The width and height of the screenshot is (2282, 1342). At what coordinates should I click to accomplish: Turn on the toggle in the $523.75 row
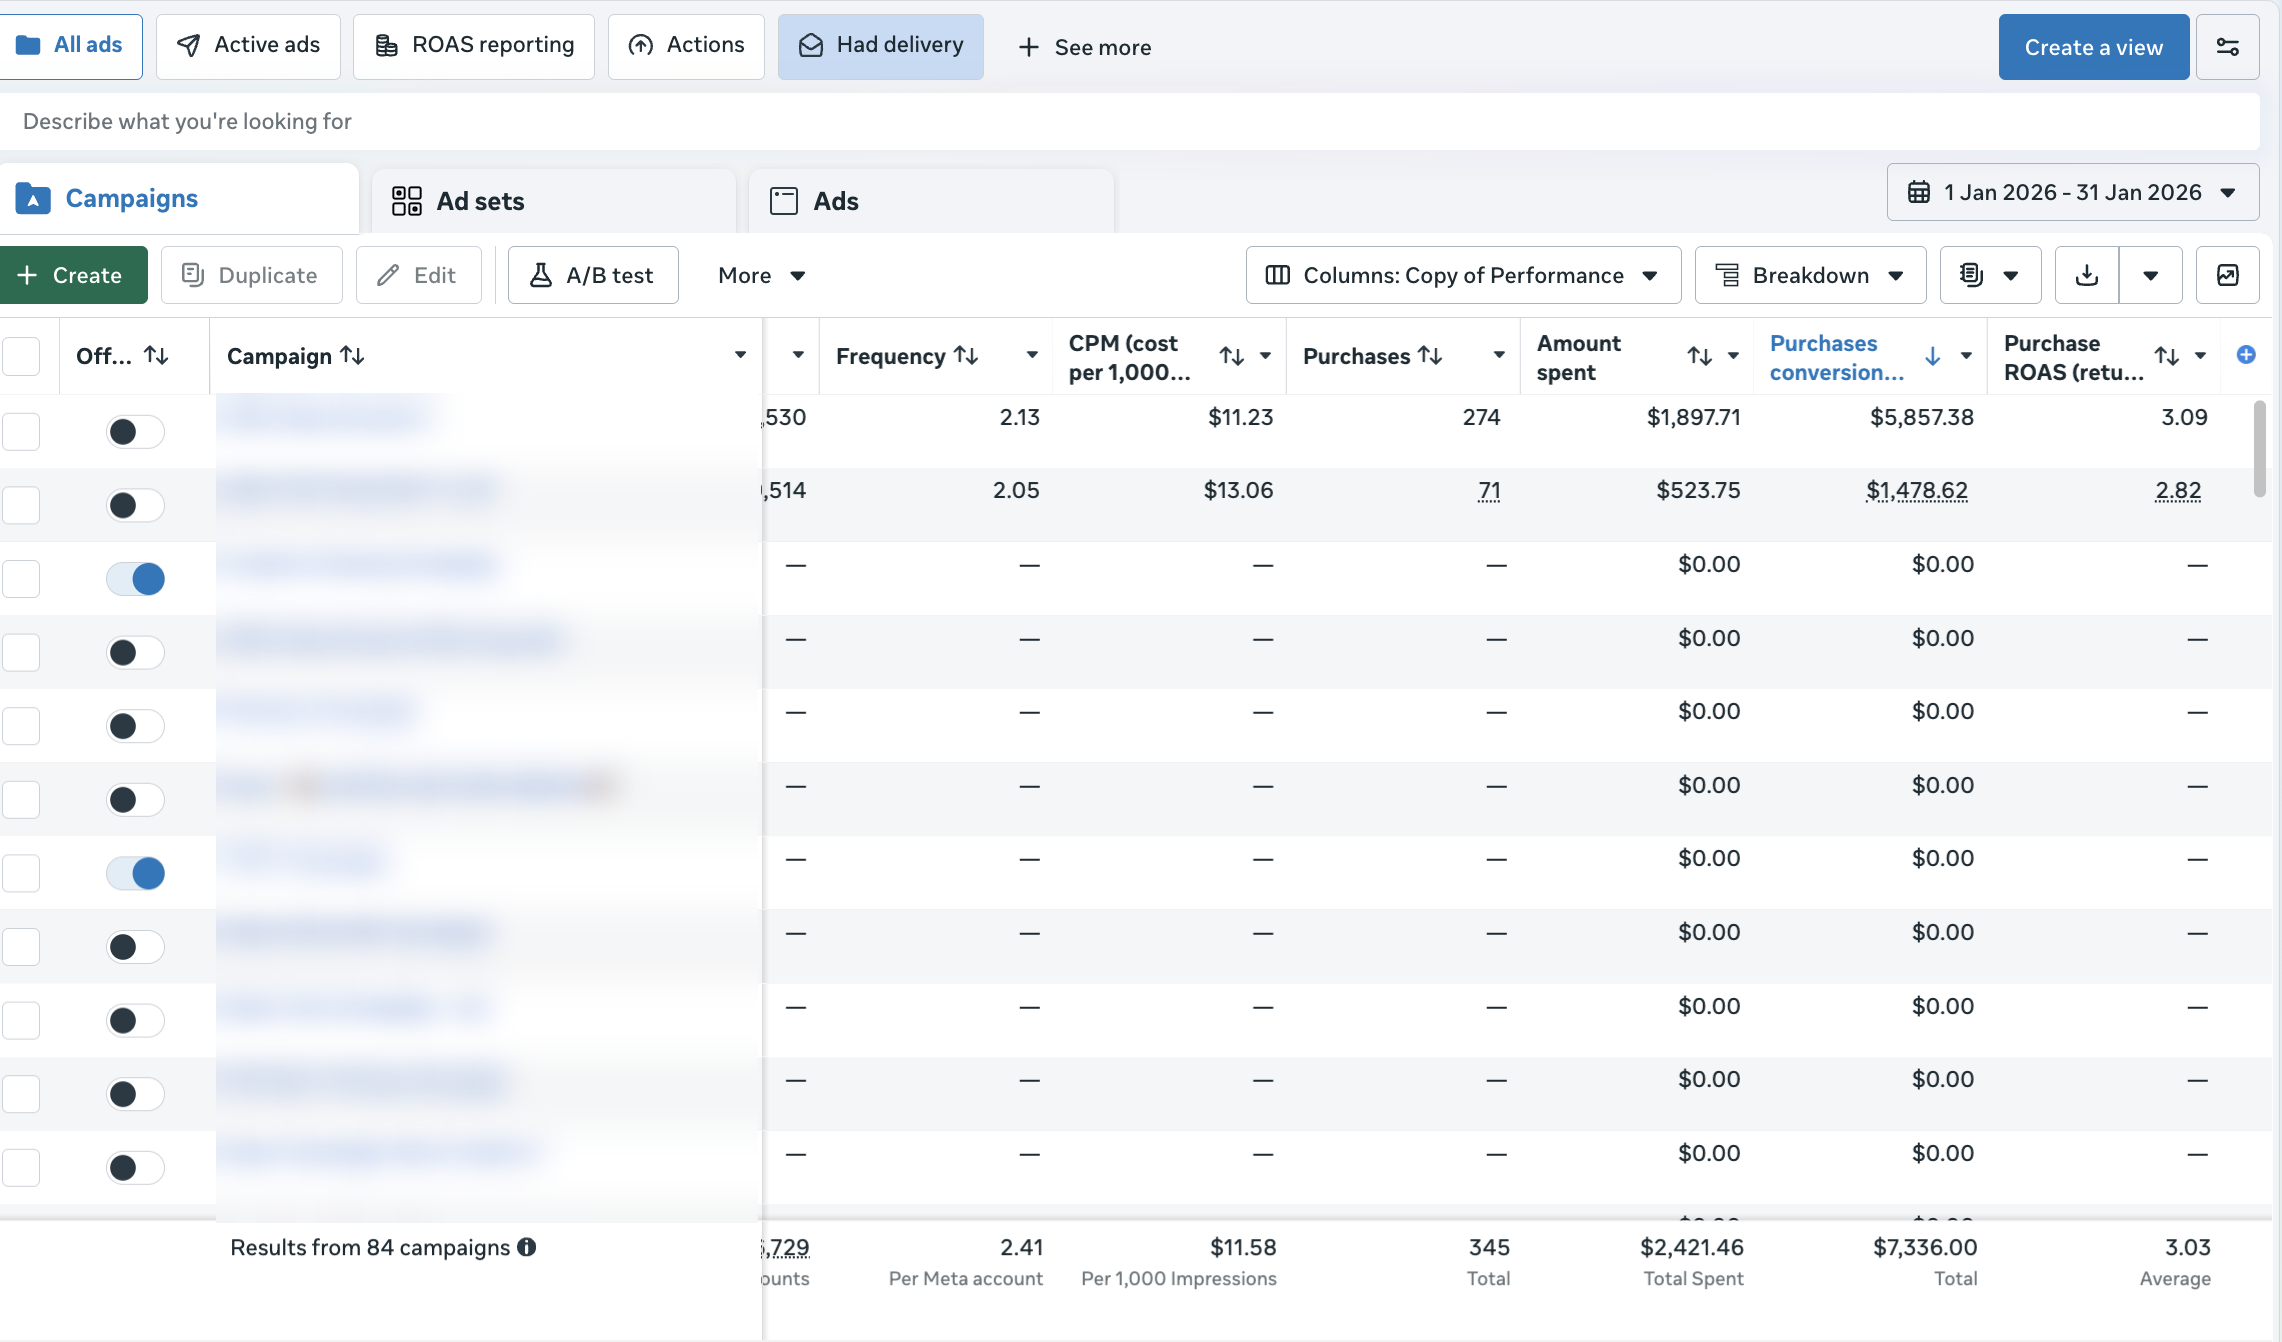[135, 505]
